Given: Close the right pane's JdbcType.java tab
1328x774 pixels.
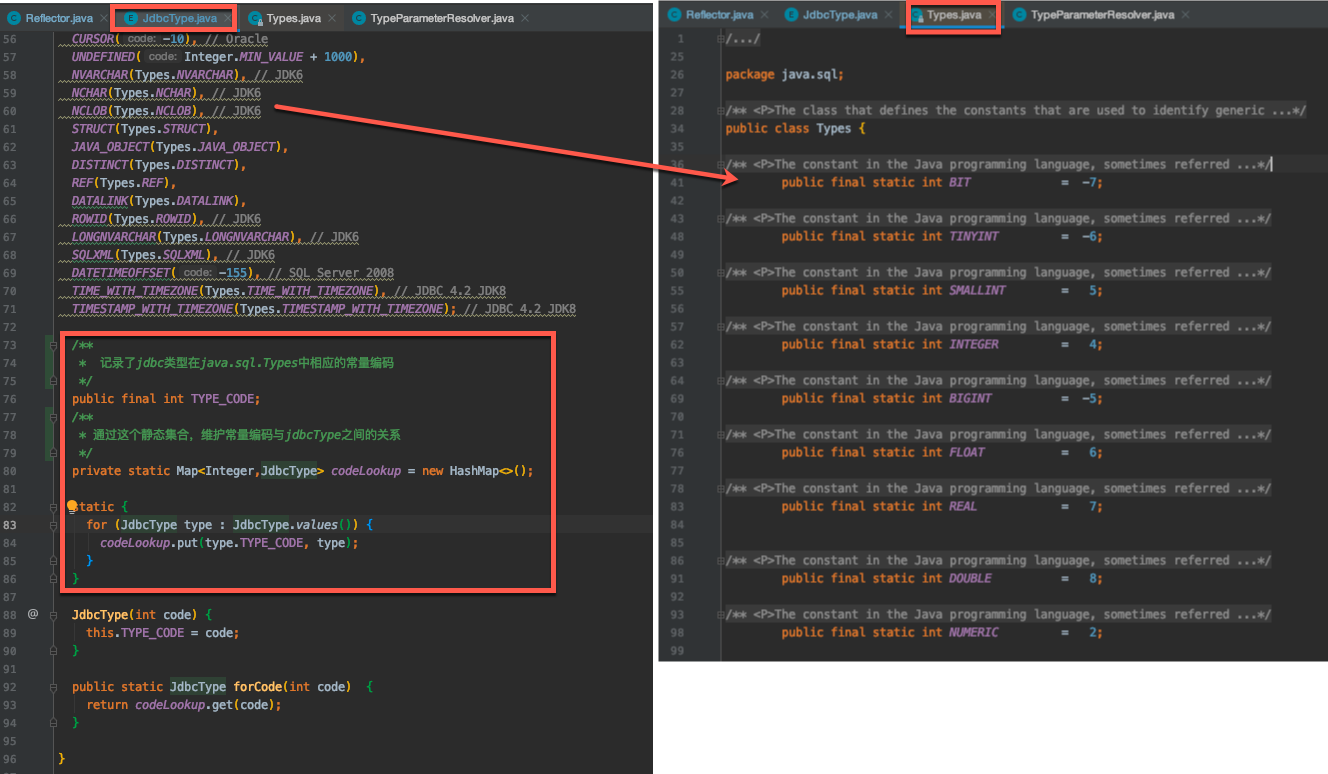Looking at the screenshot, I should tap(888, 16).
